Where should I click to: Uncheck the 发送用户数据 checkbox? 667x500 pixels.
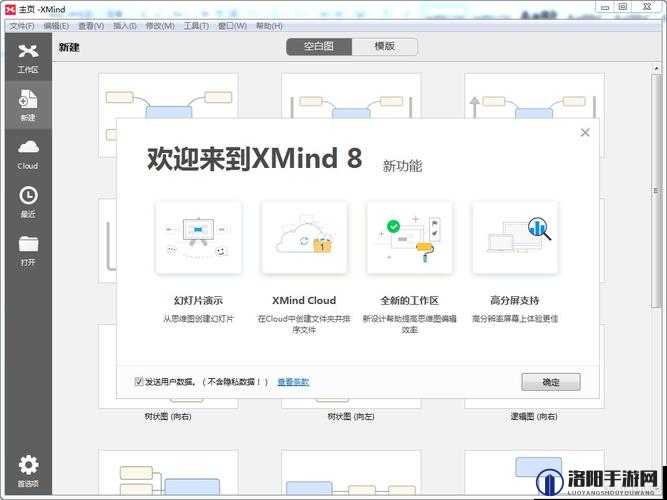click(x=139, y=381)
